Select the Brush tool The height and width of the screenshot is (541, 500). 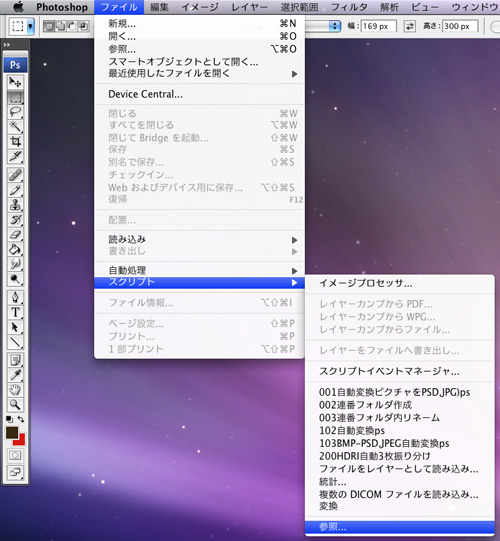click(15, 190)
